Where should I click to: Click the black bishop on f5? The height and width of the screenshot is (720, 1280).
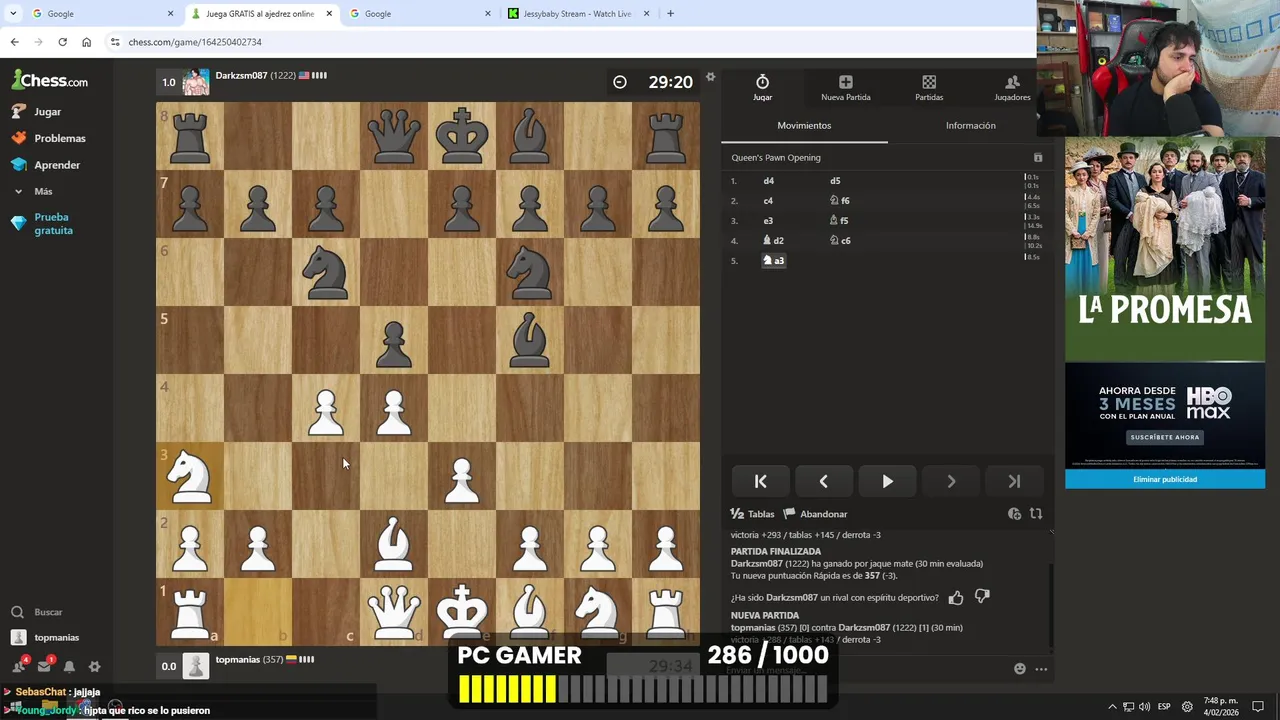[530, 340]
